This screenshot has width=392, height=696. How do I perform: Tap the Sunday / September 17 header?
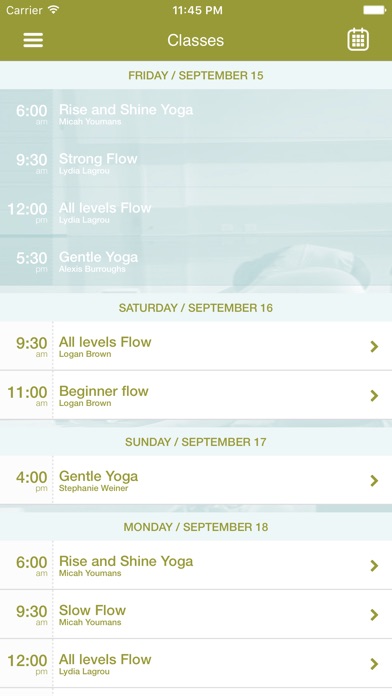[196, 442]
